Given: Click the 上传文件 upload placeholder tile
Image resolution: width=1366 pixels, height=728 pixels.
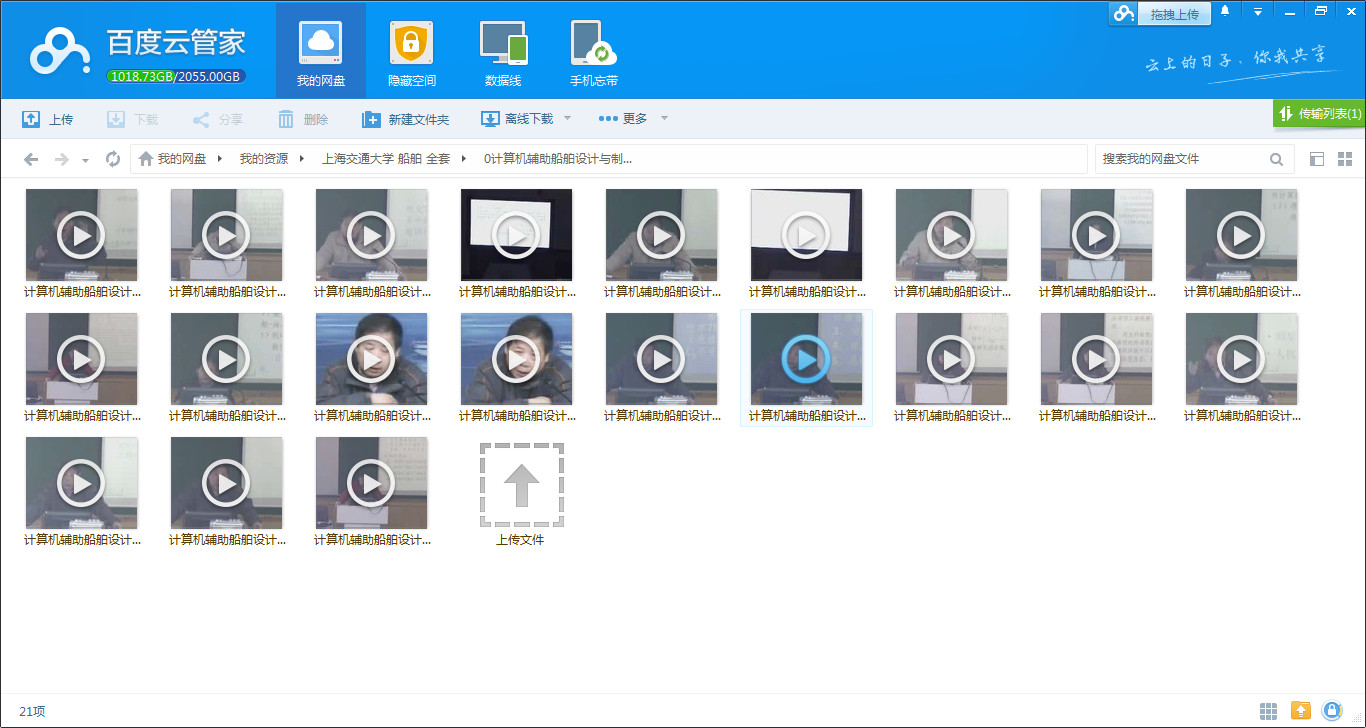Looking at the screenshot, I should [x=521, y=494].
